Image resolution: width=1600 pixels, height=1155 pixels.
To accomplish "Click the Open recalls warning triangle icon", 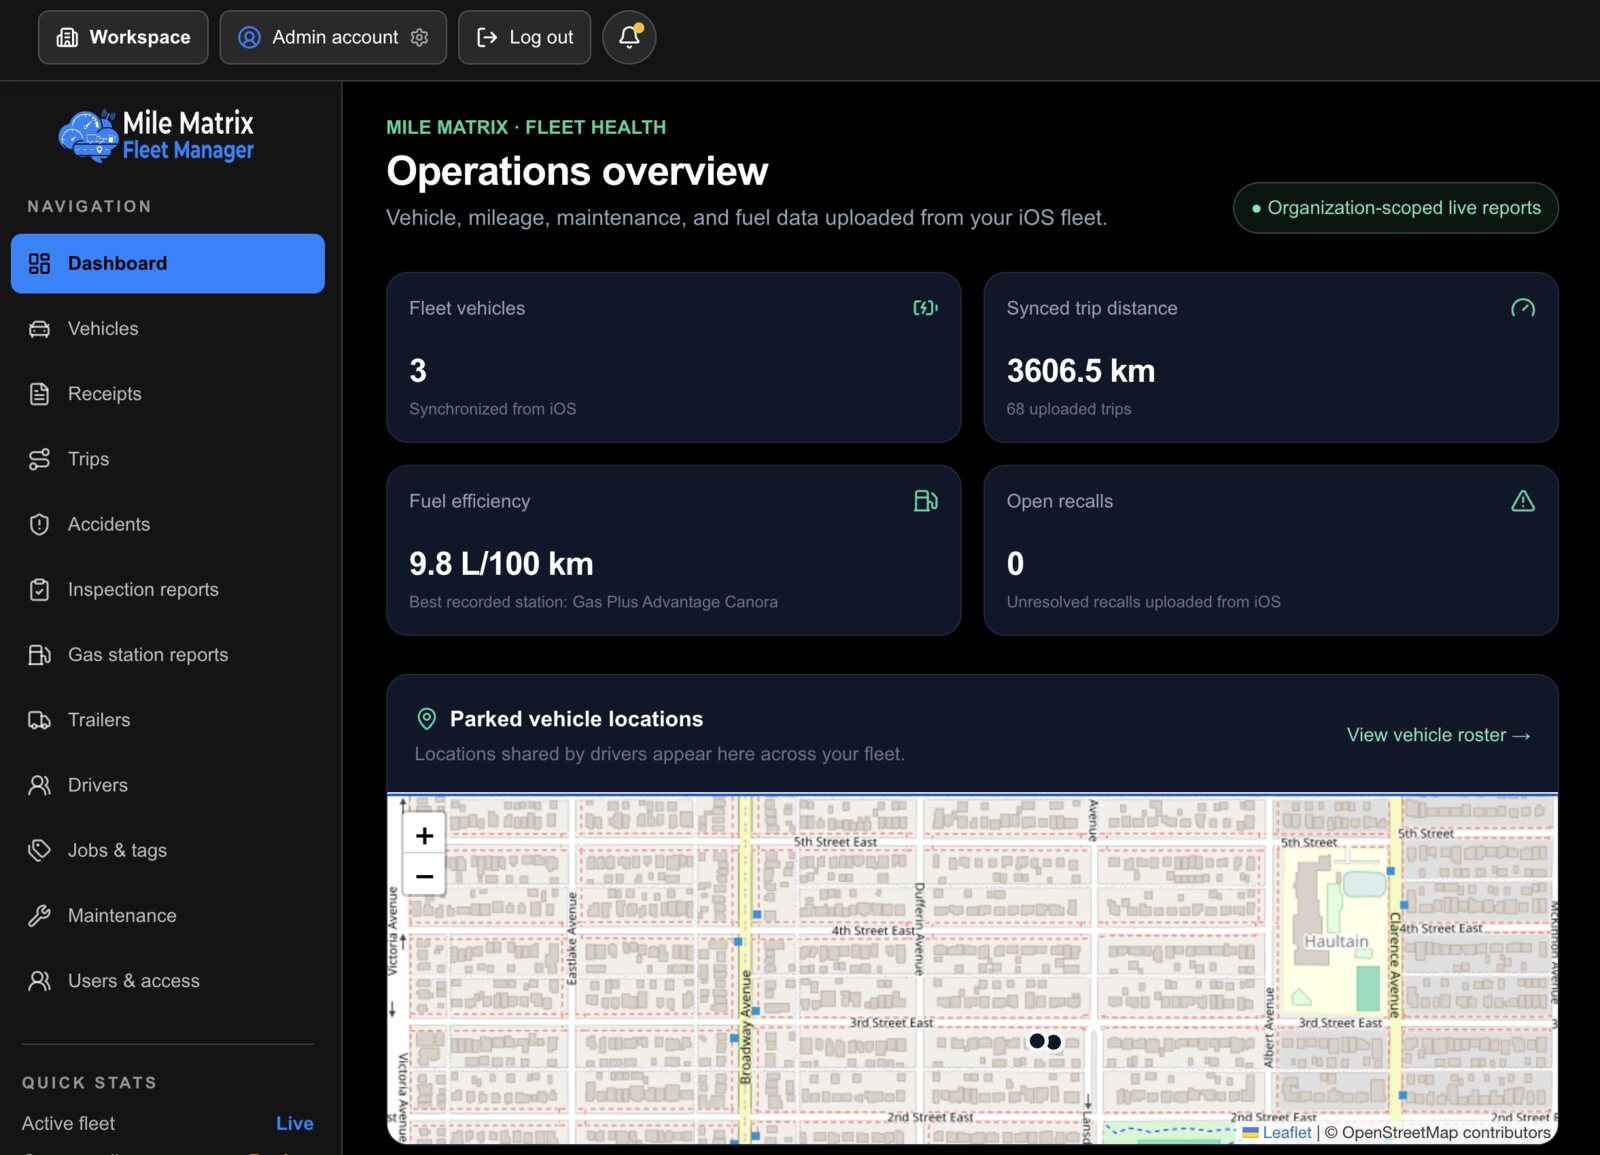I will pos(1522,501).
